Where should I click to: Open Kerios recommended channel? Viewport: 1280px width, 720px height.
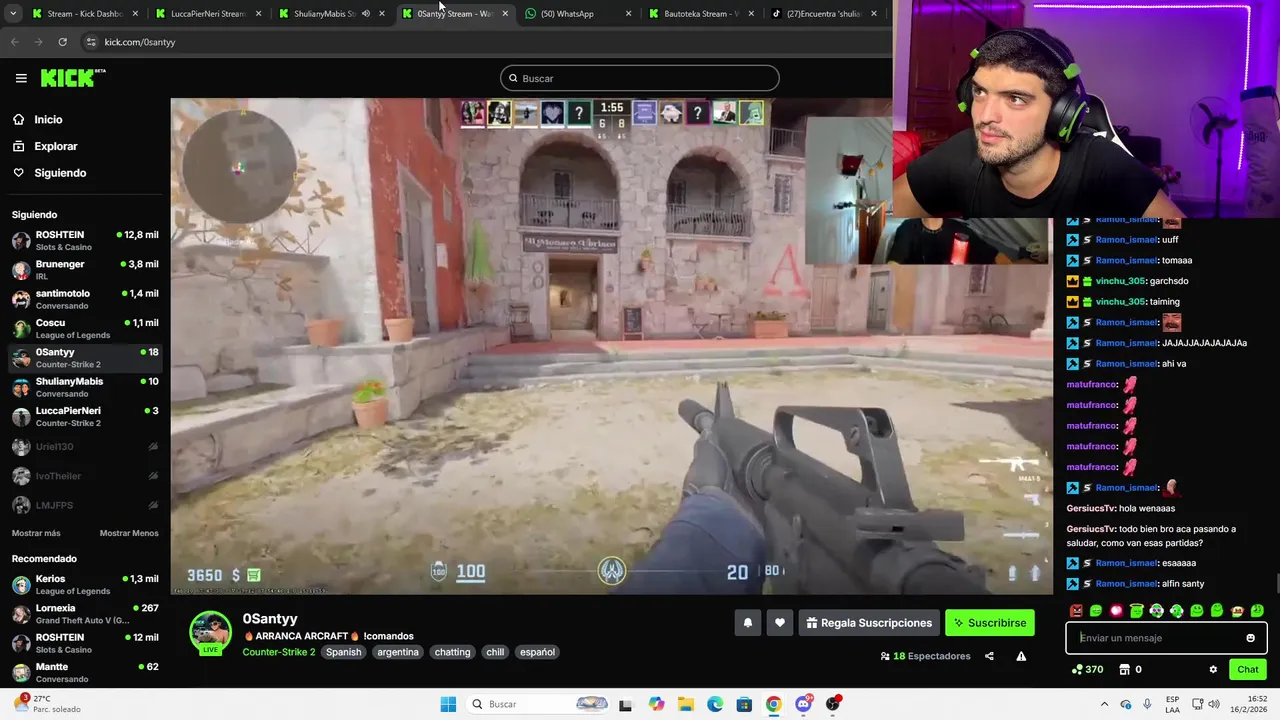[85, 584]
